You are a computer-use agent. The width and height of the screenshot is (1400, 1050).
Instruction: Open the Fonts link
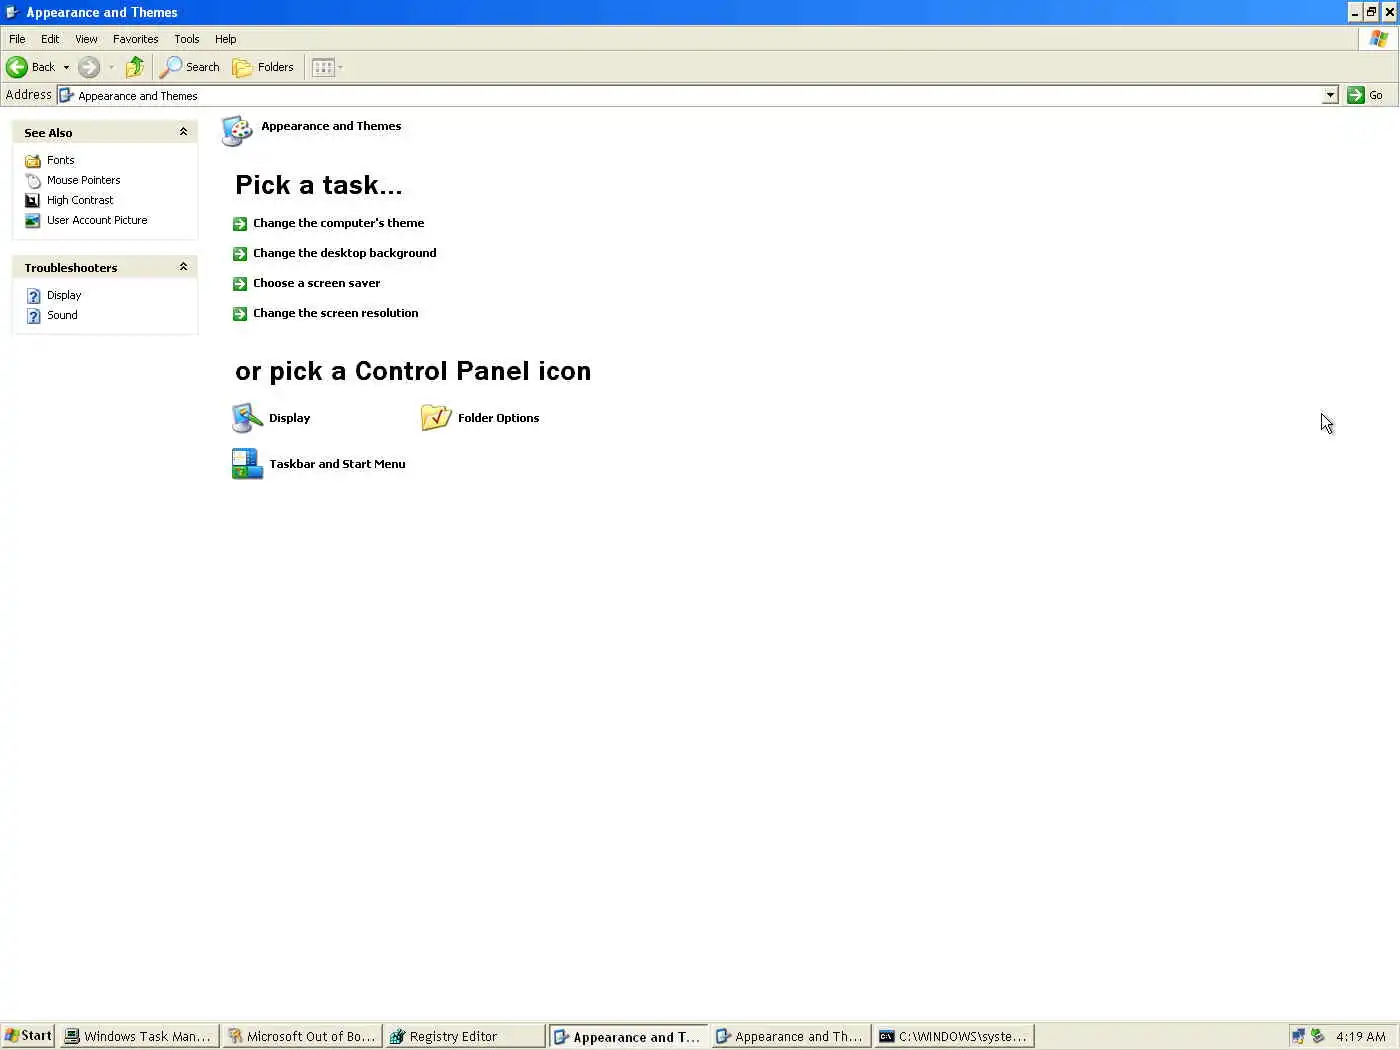(61, 160)
